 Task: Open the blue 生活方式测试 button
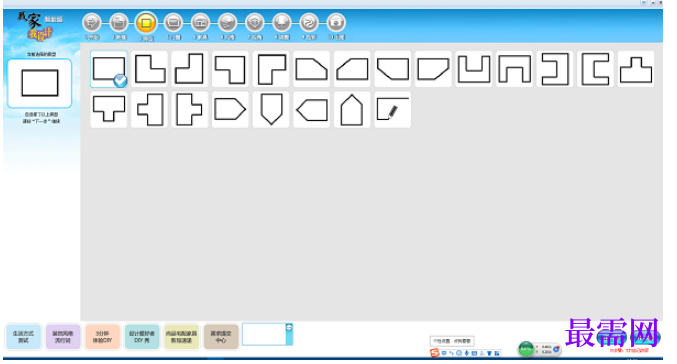click(23, 336)
